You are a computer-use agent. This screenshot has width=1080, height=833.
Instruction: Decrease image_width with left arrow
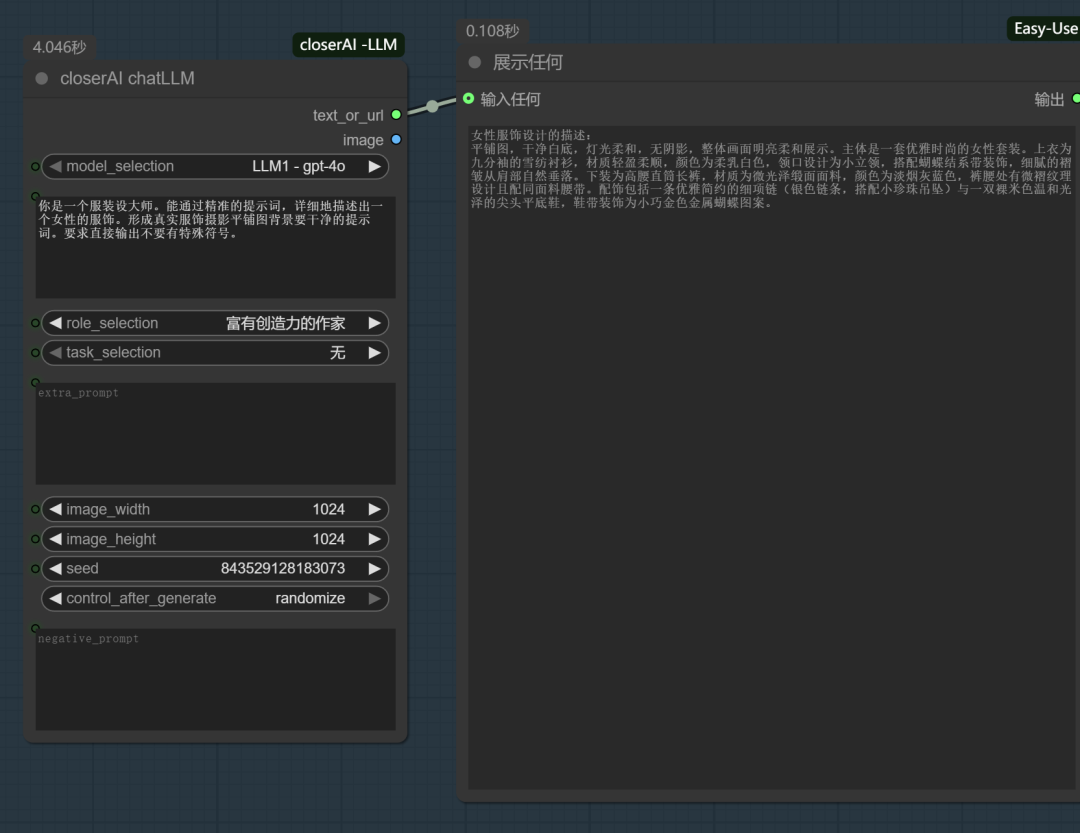point(55,509)
